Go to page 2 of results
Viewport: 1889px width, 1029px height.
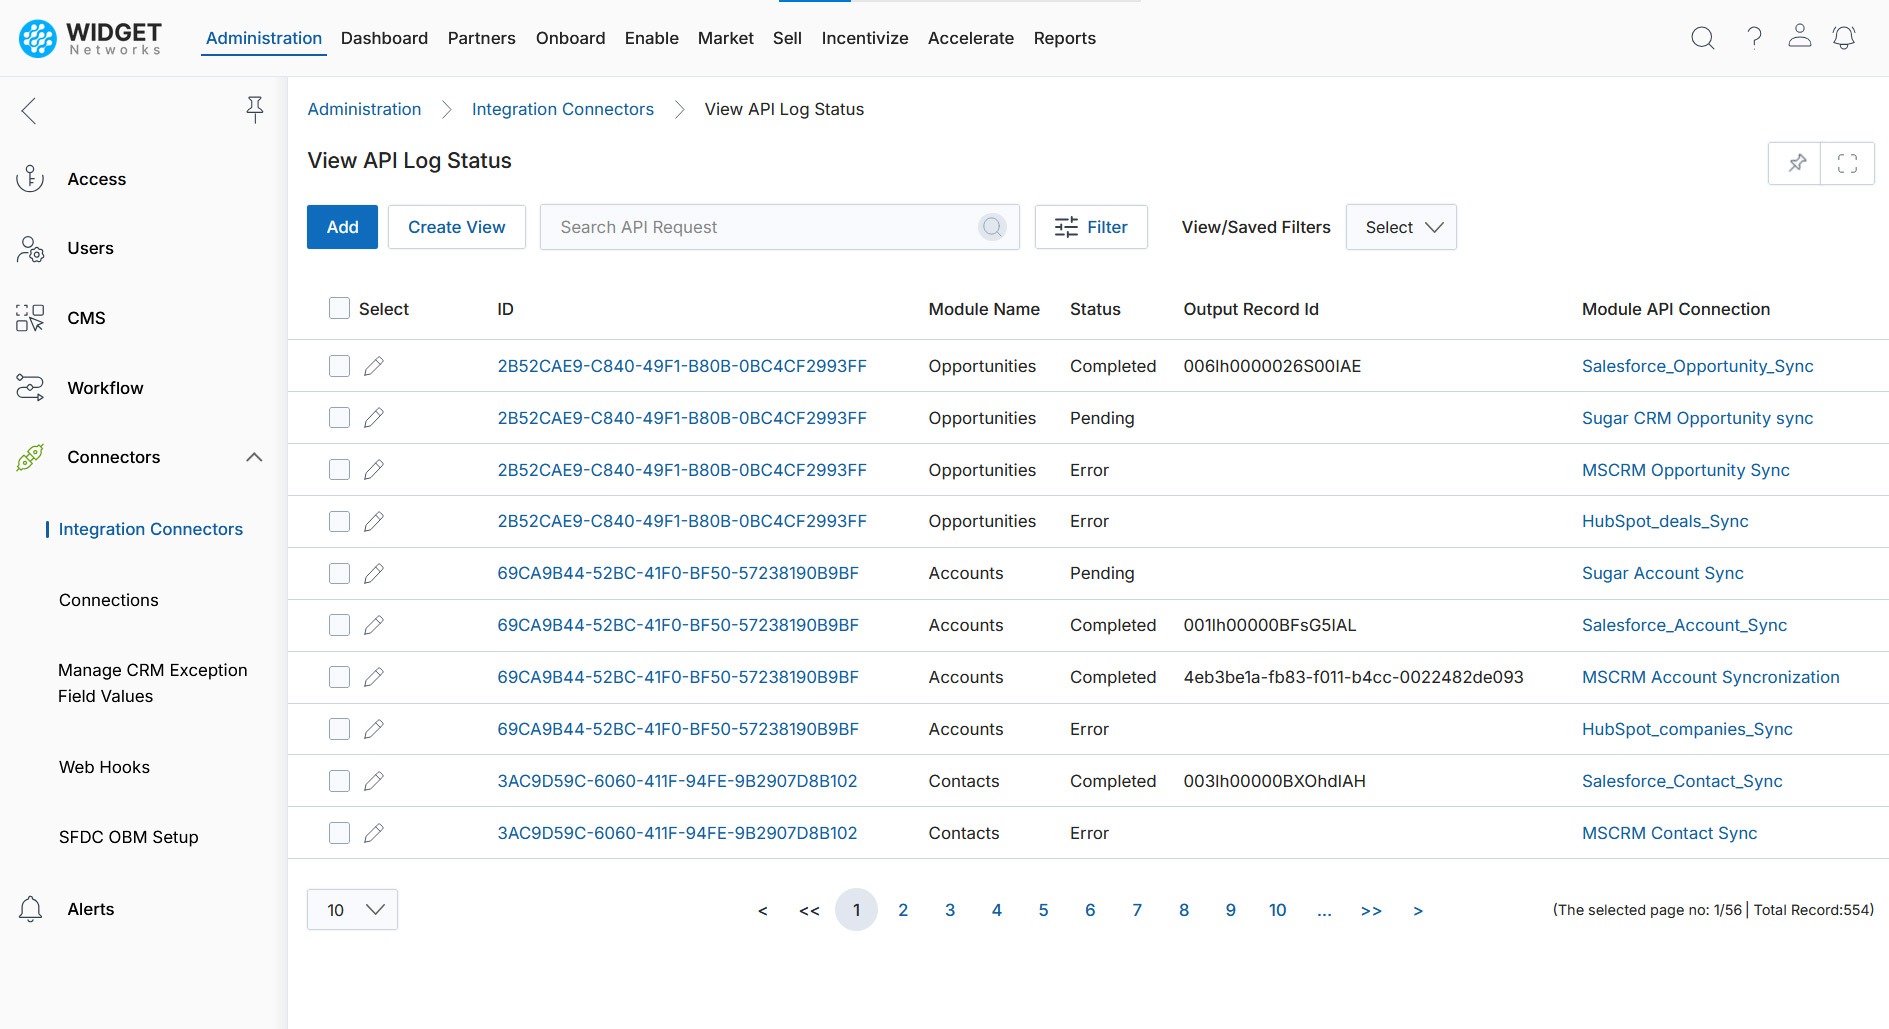[x=903, y=910]
